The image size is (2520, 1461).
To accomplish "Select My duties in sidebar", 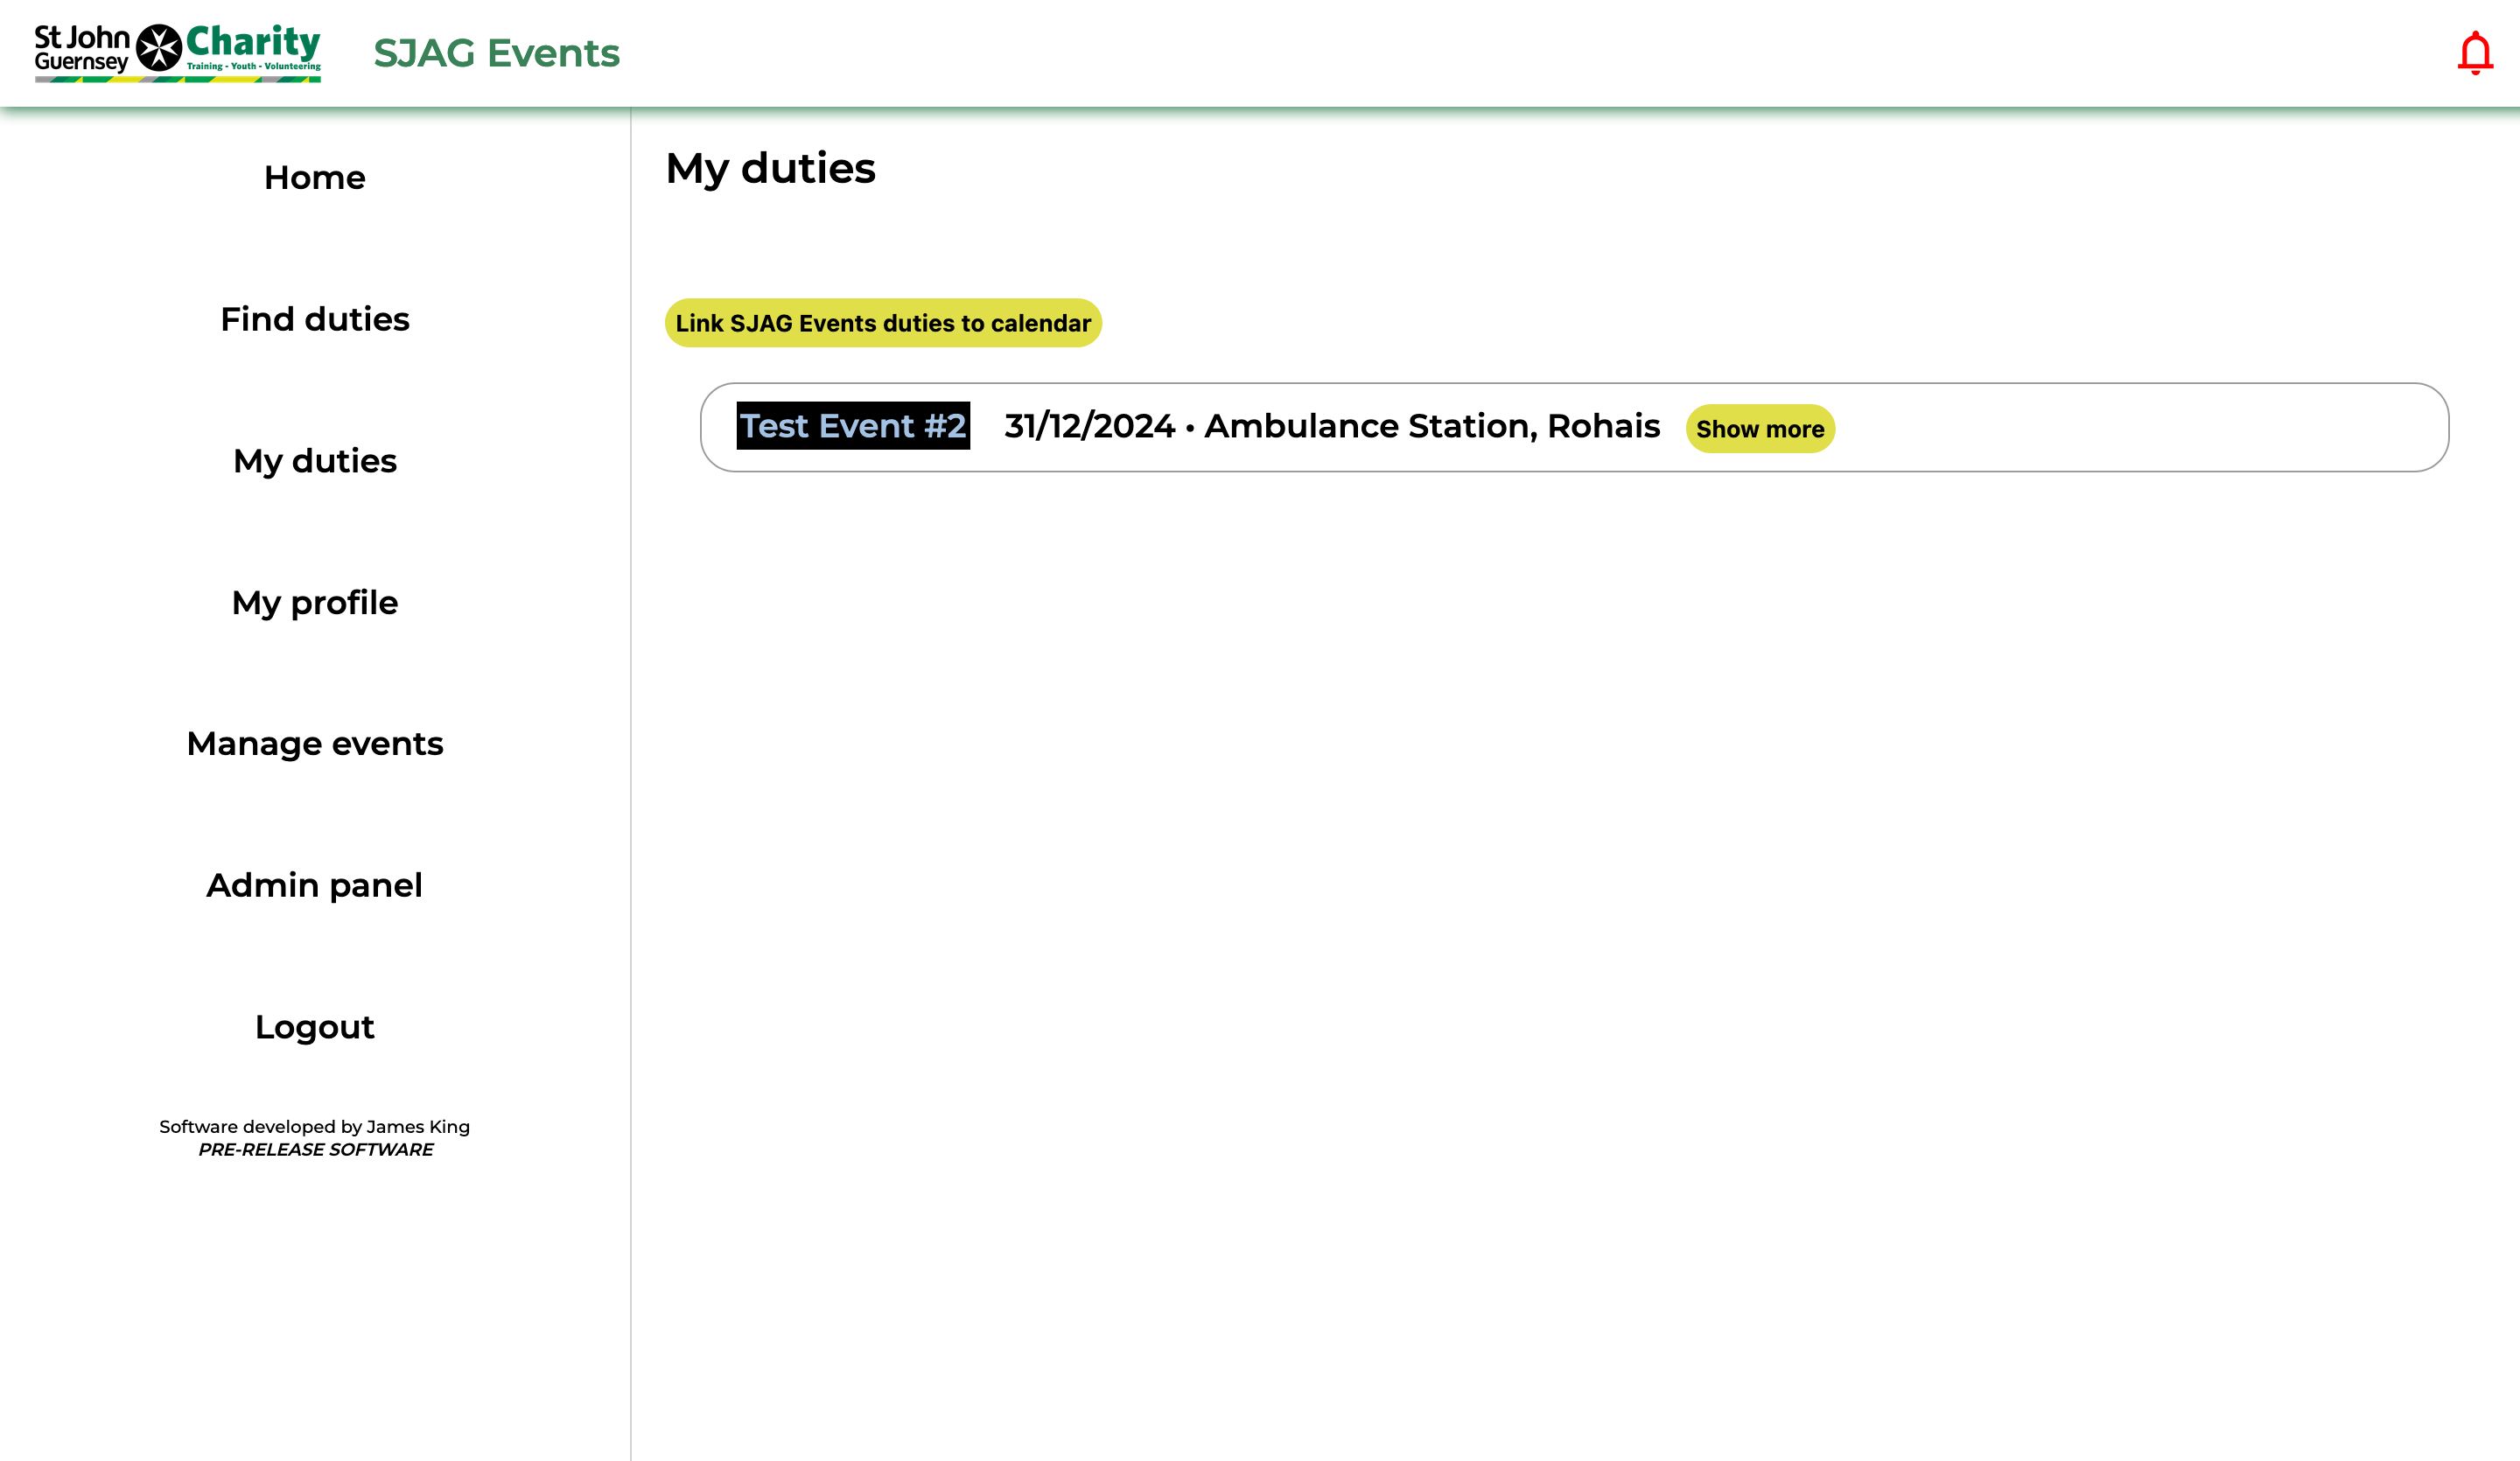I will tap(314, 461).
